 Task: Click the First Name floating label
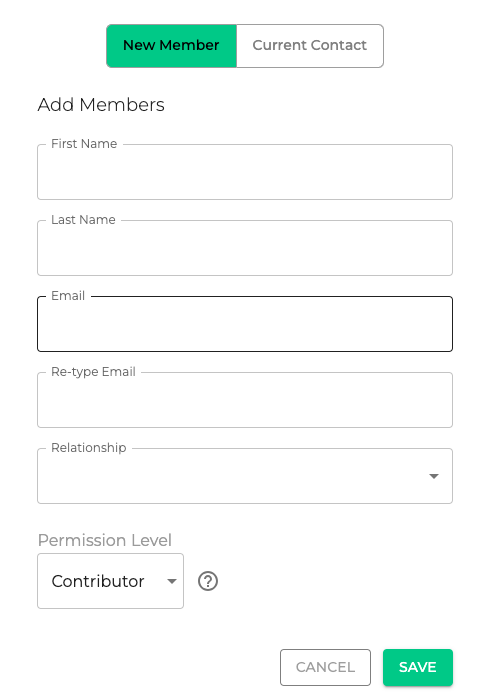84,144
